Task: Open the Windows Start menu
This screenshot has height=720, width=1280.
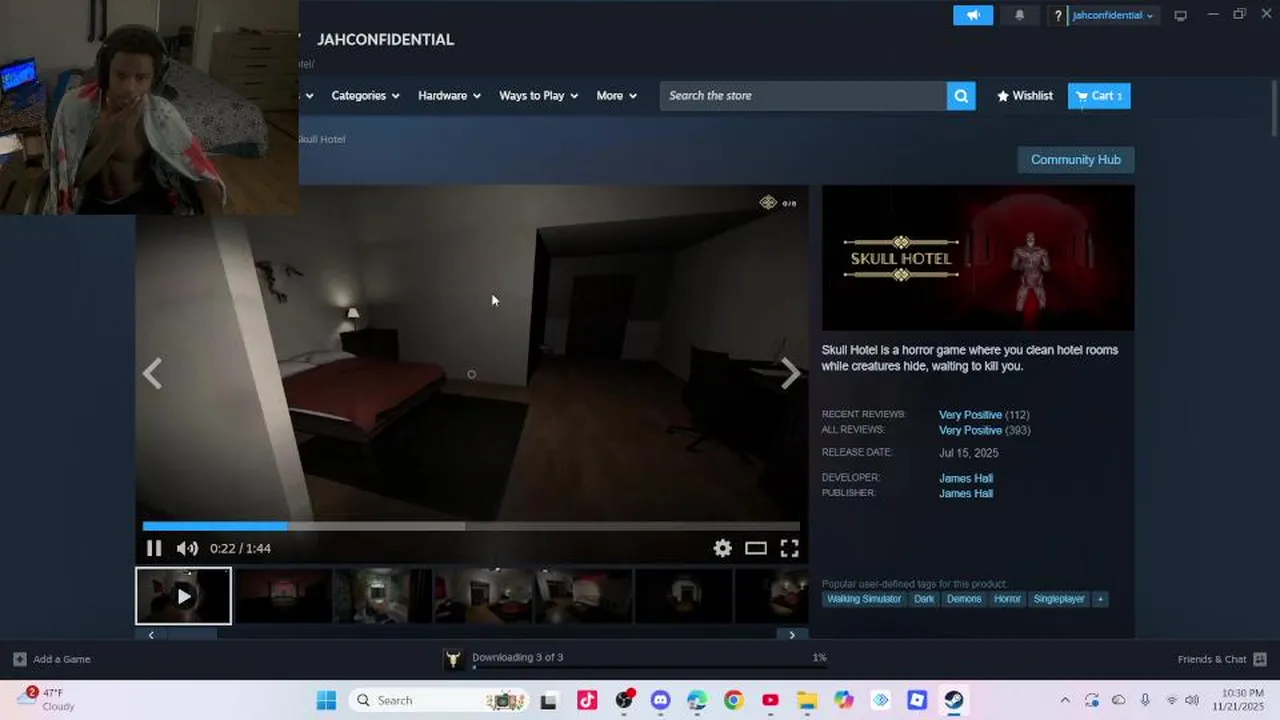Action: (x=326, y=700)
